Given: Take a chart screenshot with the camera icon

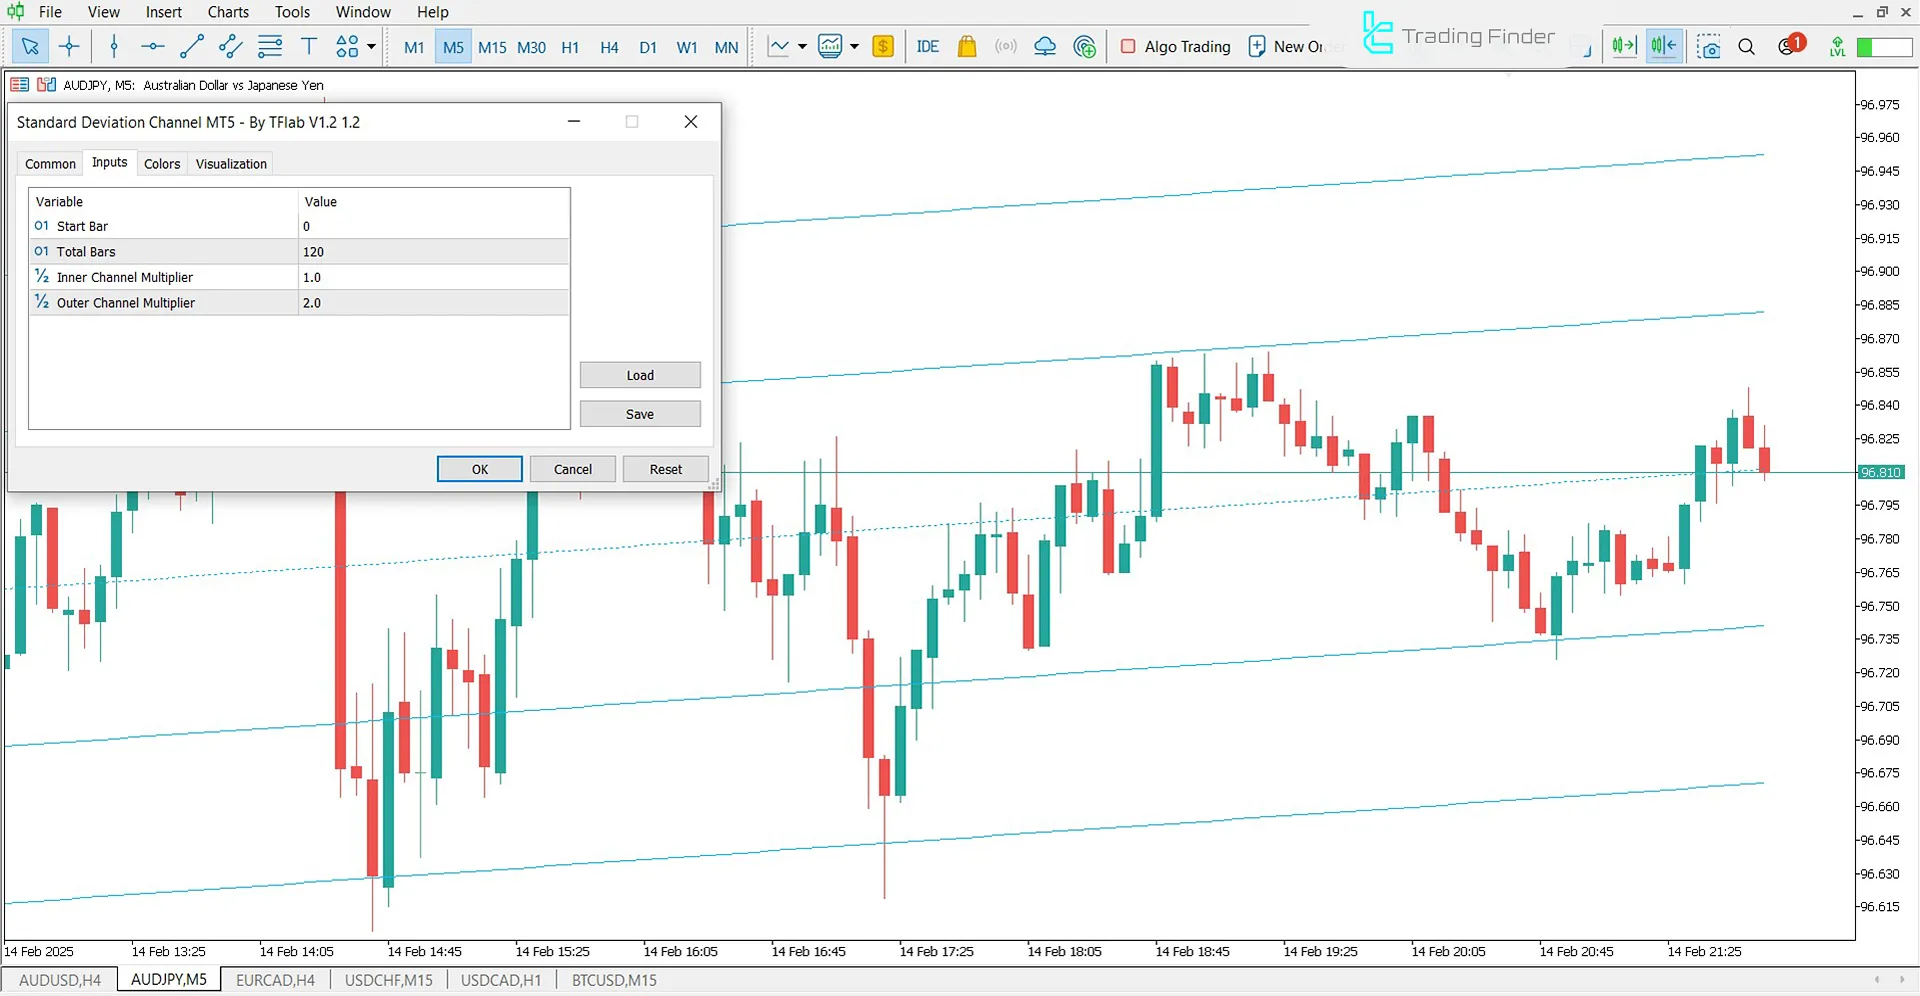Looking at the screenshot, I should [x=1709, y=46].
